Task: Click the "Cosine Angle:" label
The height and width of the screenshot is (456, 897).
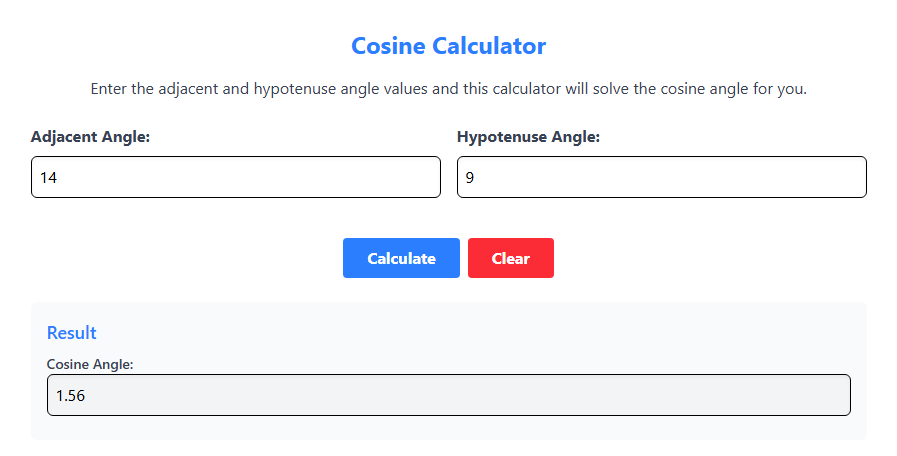Action: pyautogui.click(x=90, y=364)
